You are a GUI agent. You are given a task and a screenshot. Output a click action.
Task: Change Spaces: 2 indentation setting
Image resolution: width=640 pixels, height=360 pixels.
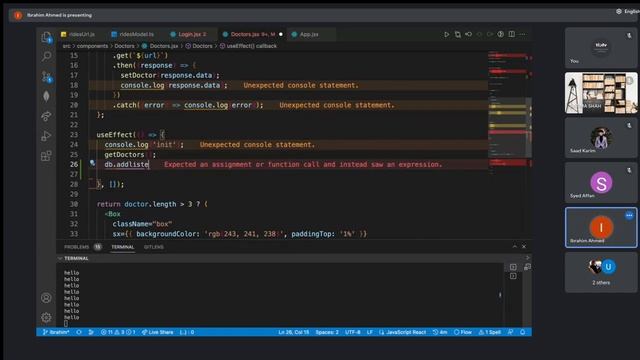click(327, 332)
